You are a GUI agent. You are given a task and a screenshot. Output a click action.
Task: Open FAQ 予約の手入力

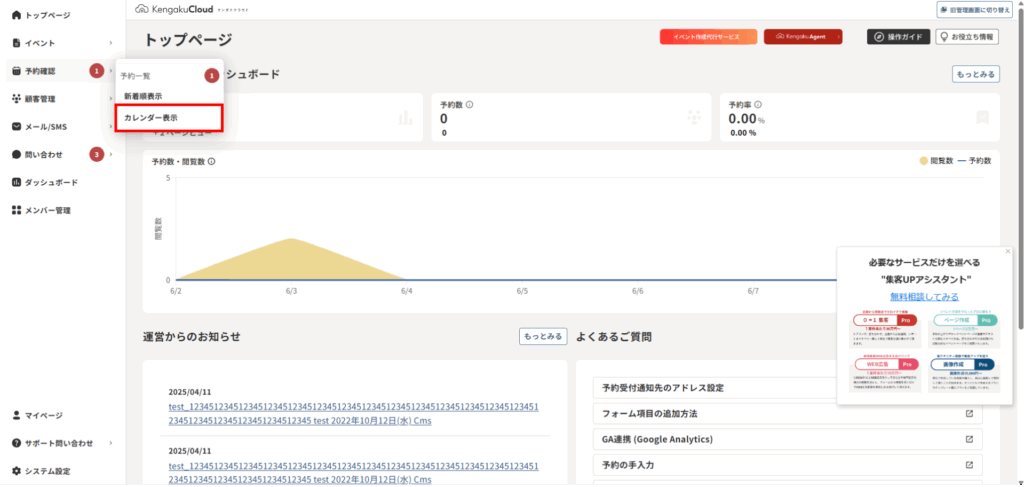(x=788, y=465)
